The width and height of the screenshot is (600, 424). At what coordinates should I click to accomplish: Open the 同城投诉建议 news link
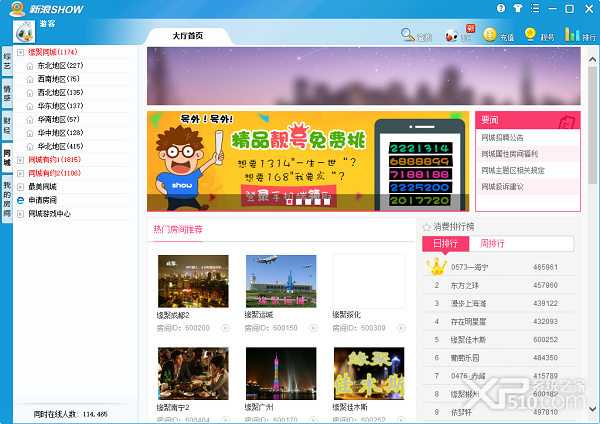[x=502, y=187]
